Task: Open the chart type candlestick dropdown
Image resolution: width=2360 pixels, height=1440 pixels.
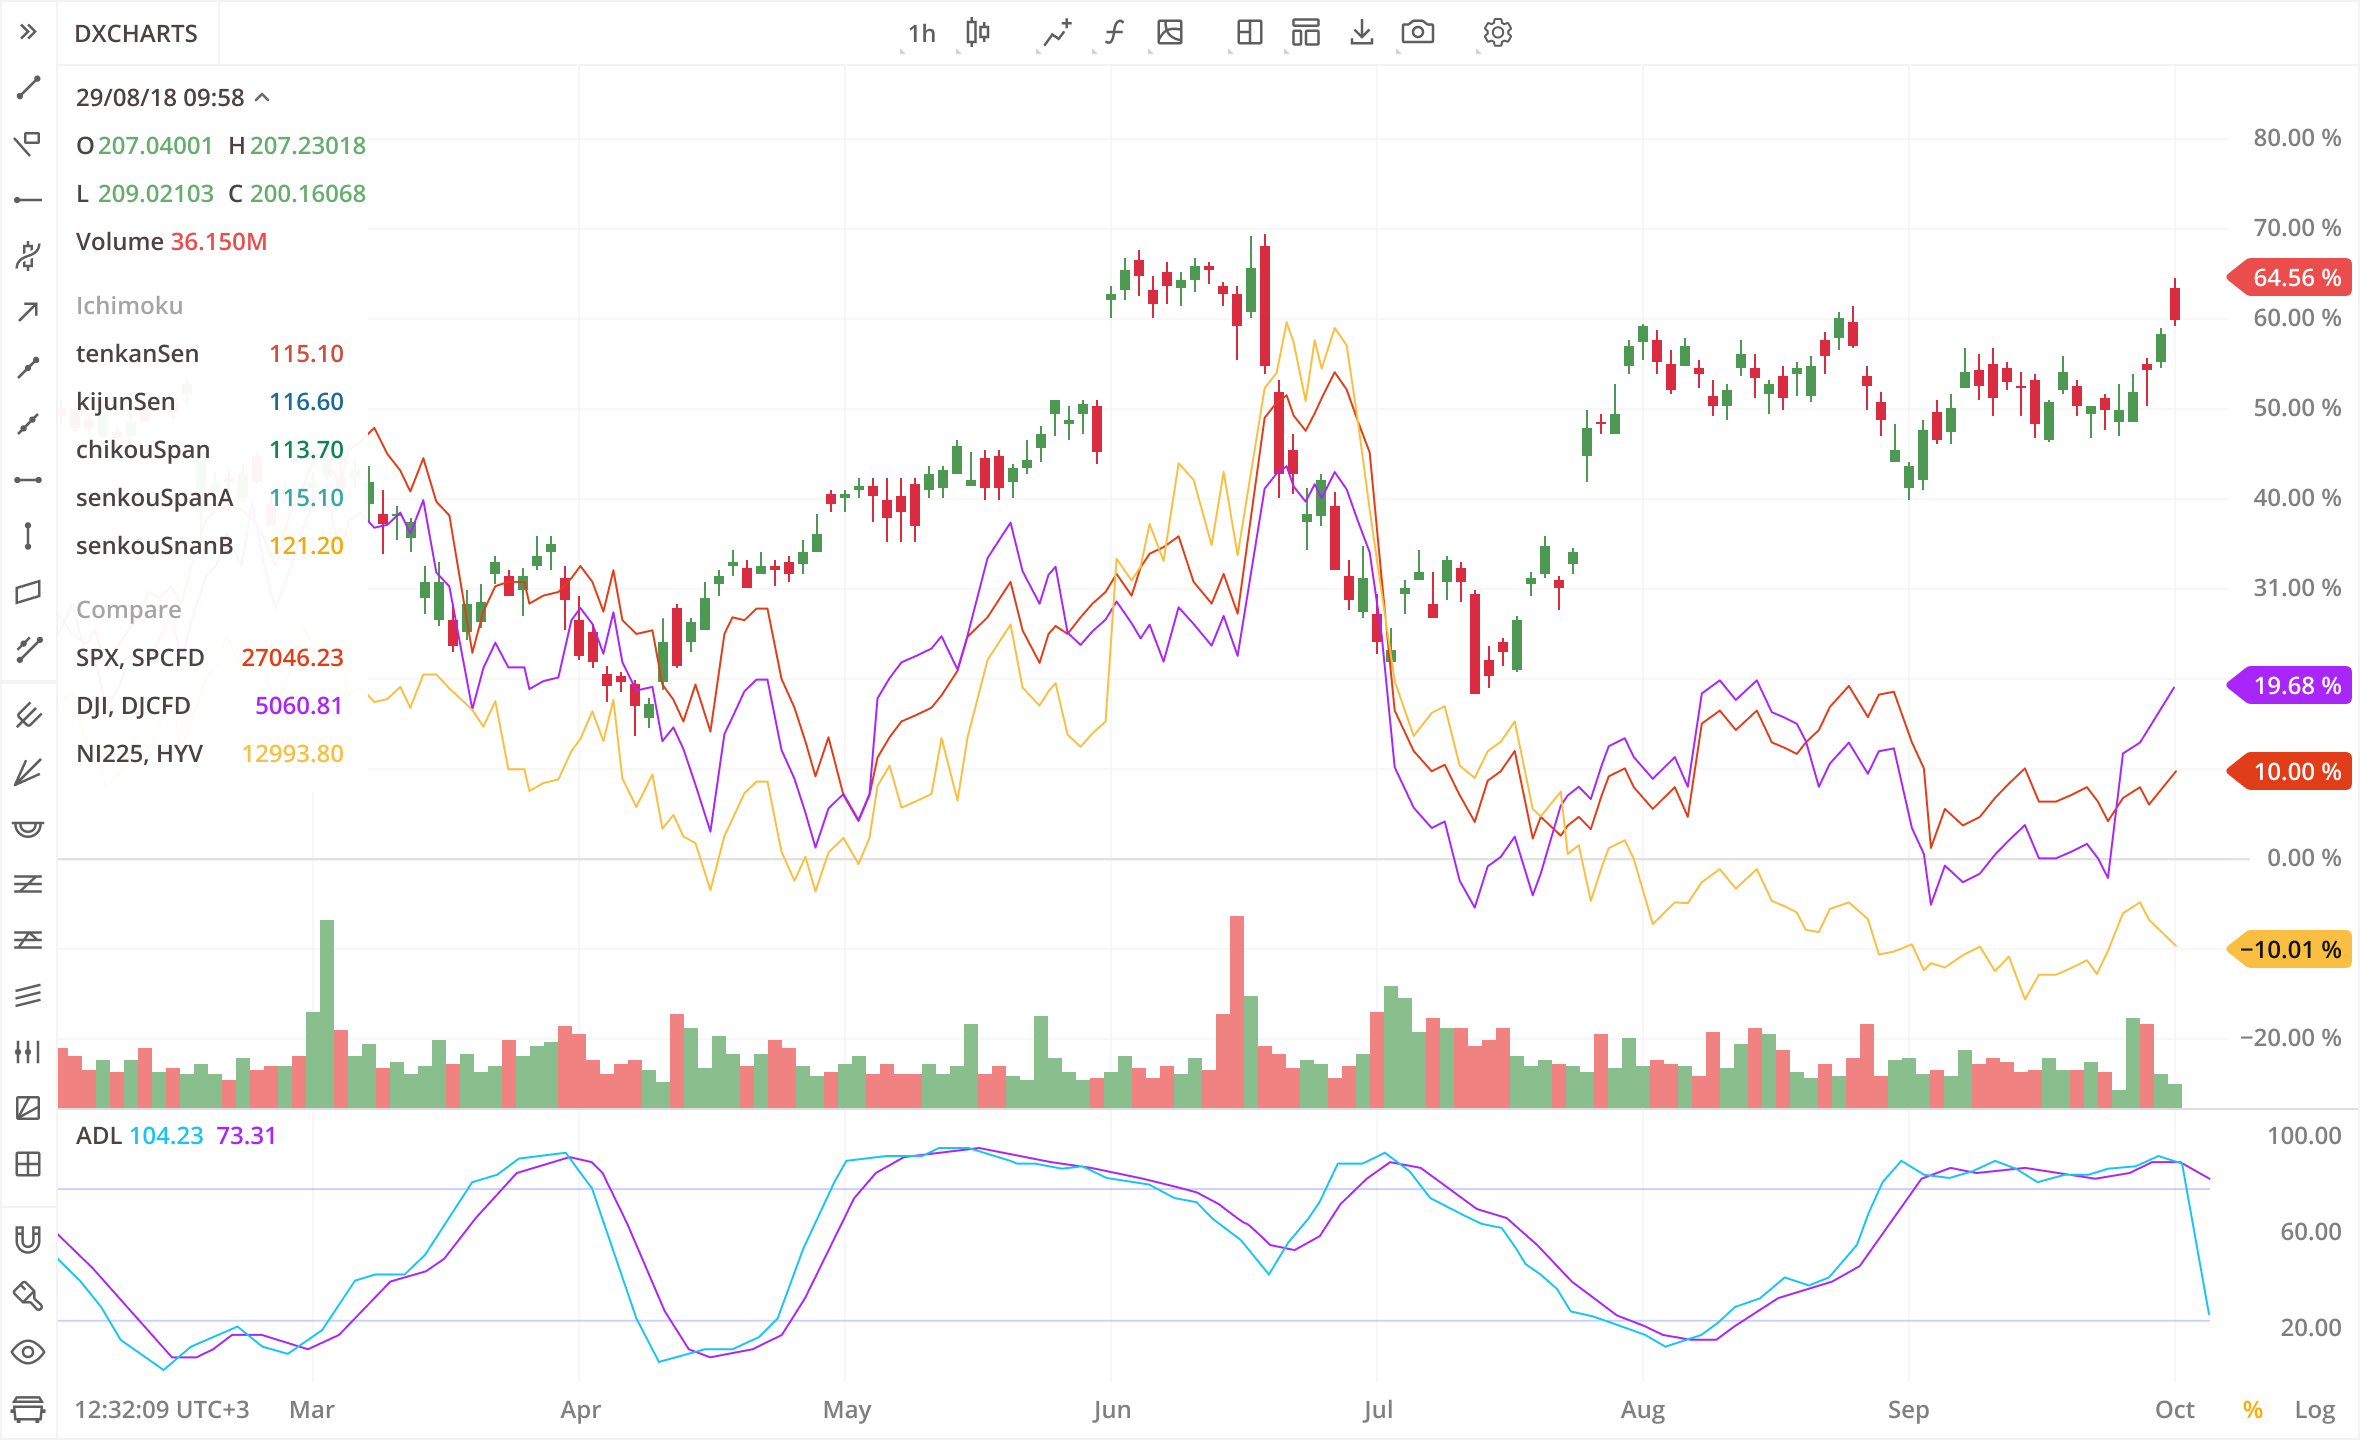Action: [976, 33]
